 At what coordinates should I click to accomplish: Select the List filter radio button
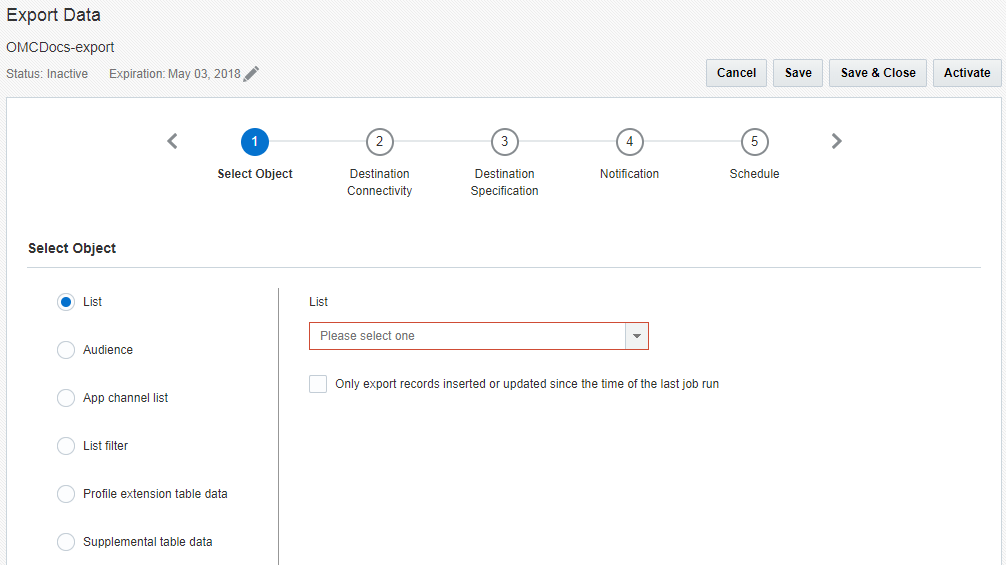[x=66, y=446]
